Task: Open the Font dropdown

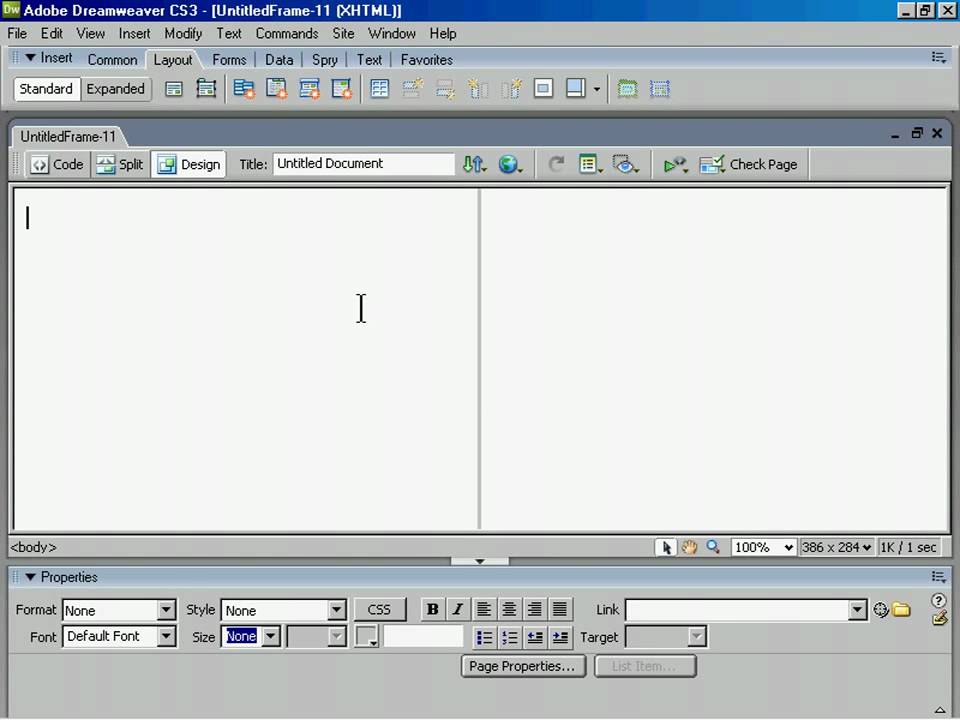Action: [x=166, y=636]
